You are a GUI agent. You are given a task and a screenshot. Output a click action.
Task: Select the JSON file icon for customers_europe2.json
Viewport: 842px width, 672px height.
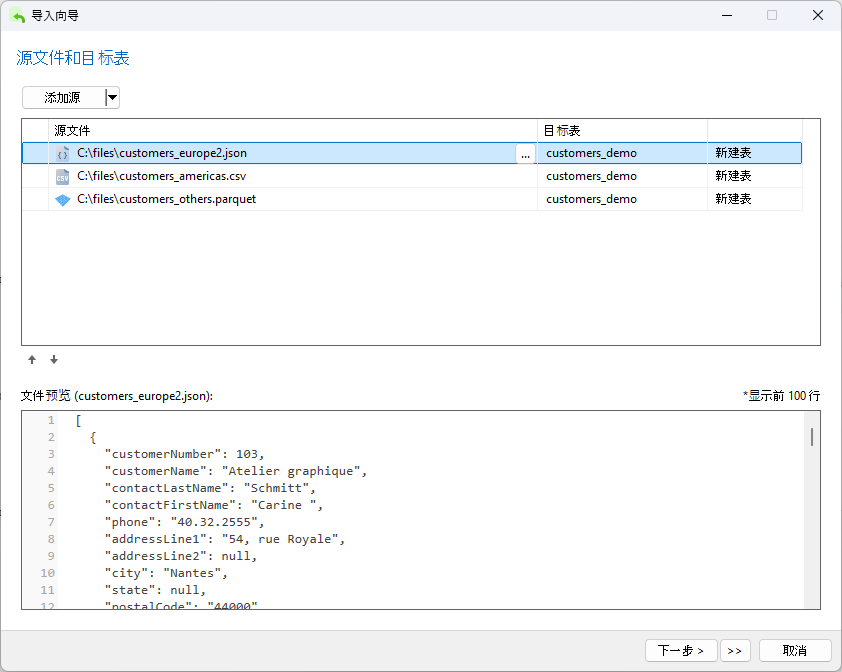[x=62, y=154]
